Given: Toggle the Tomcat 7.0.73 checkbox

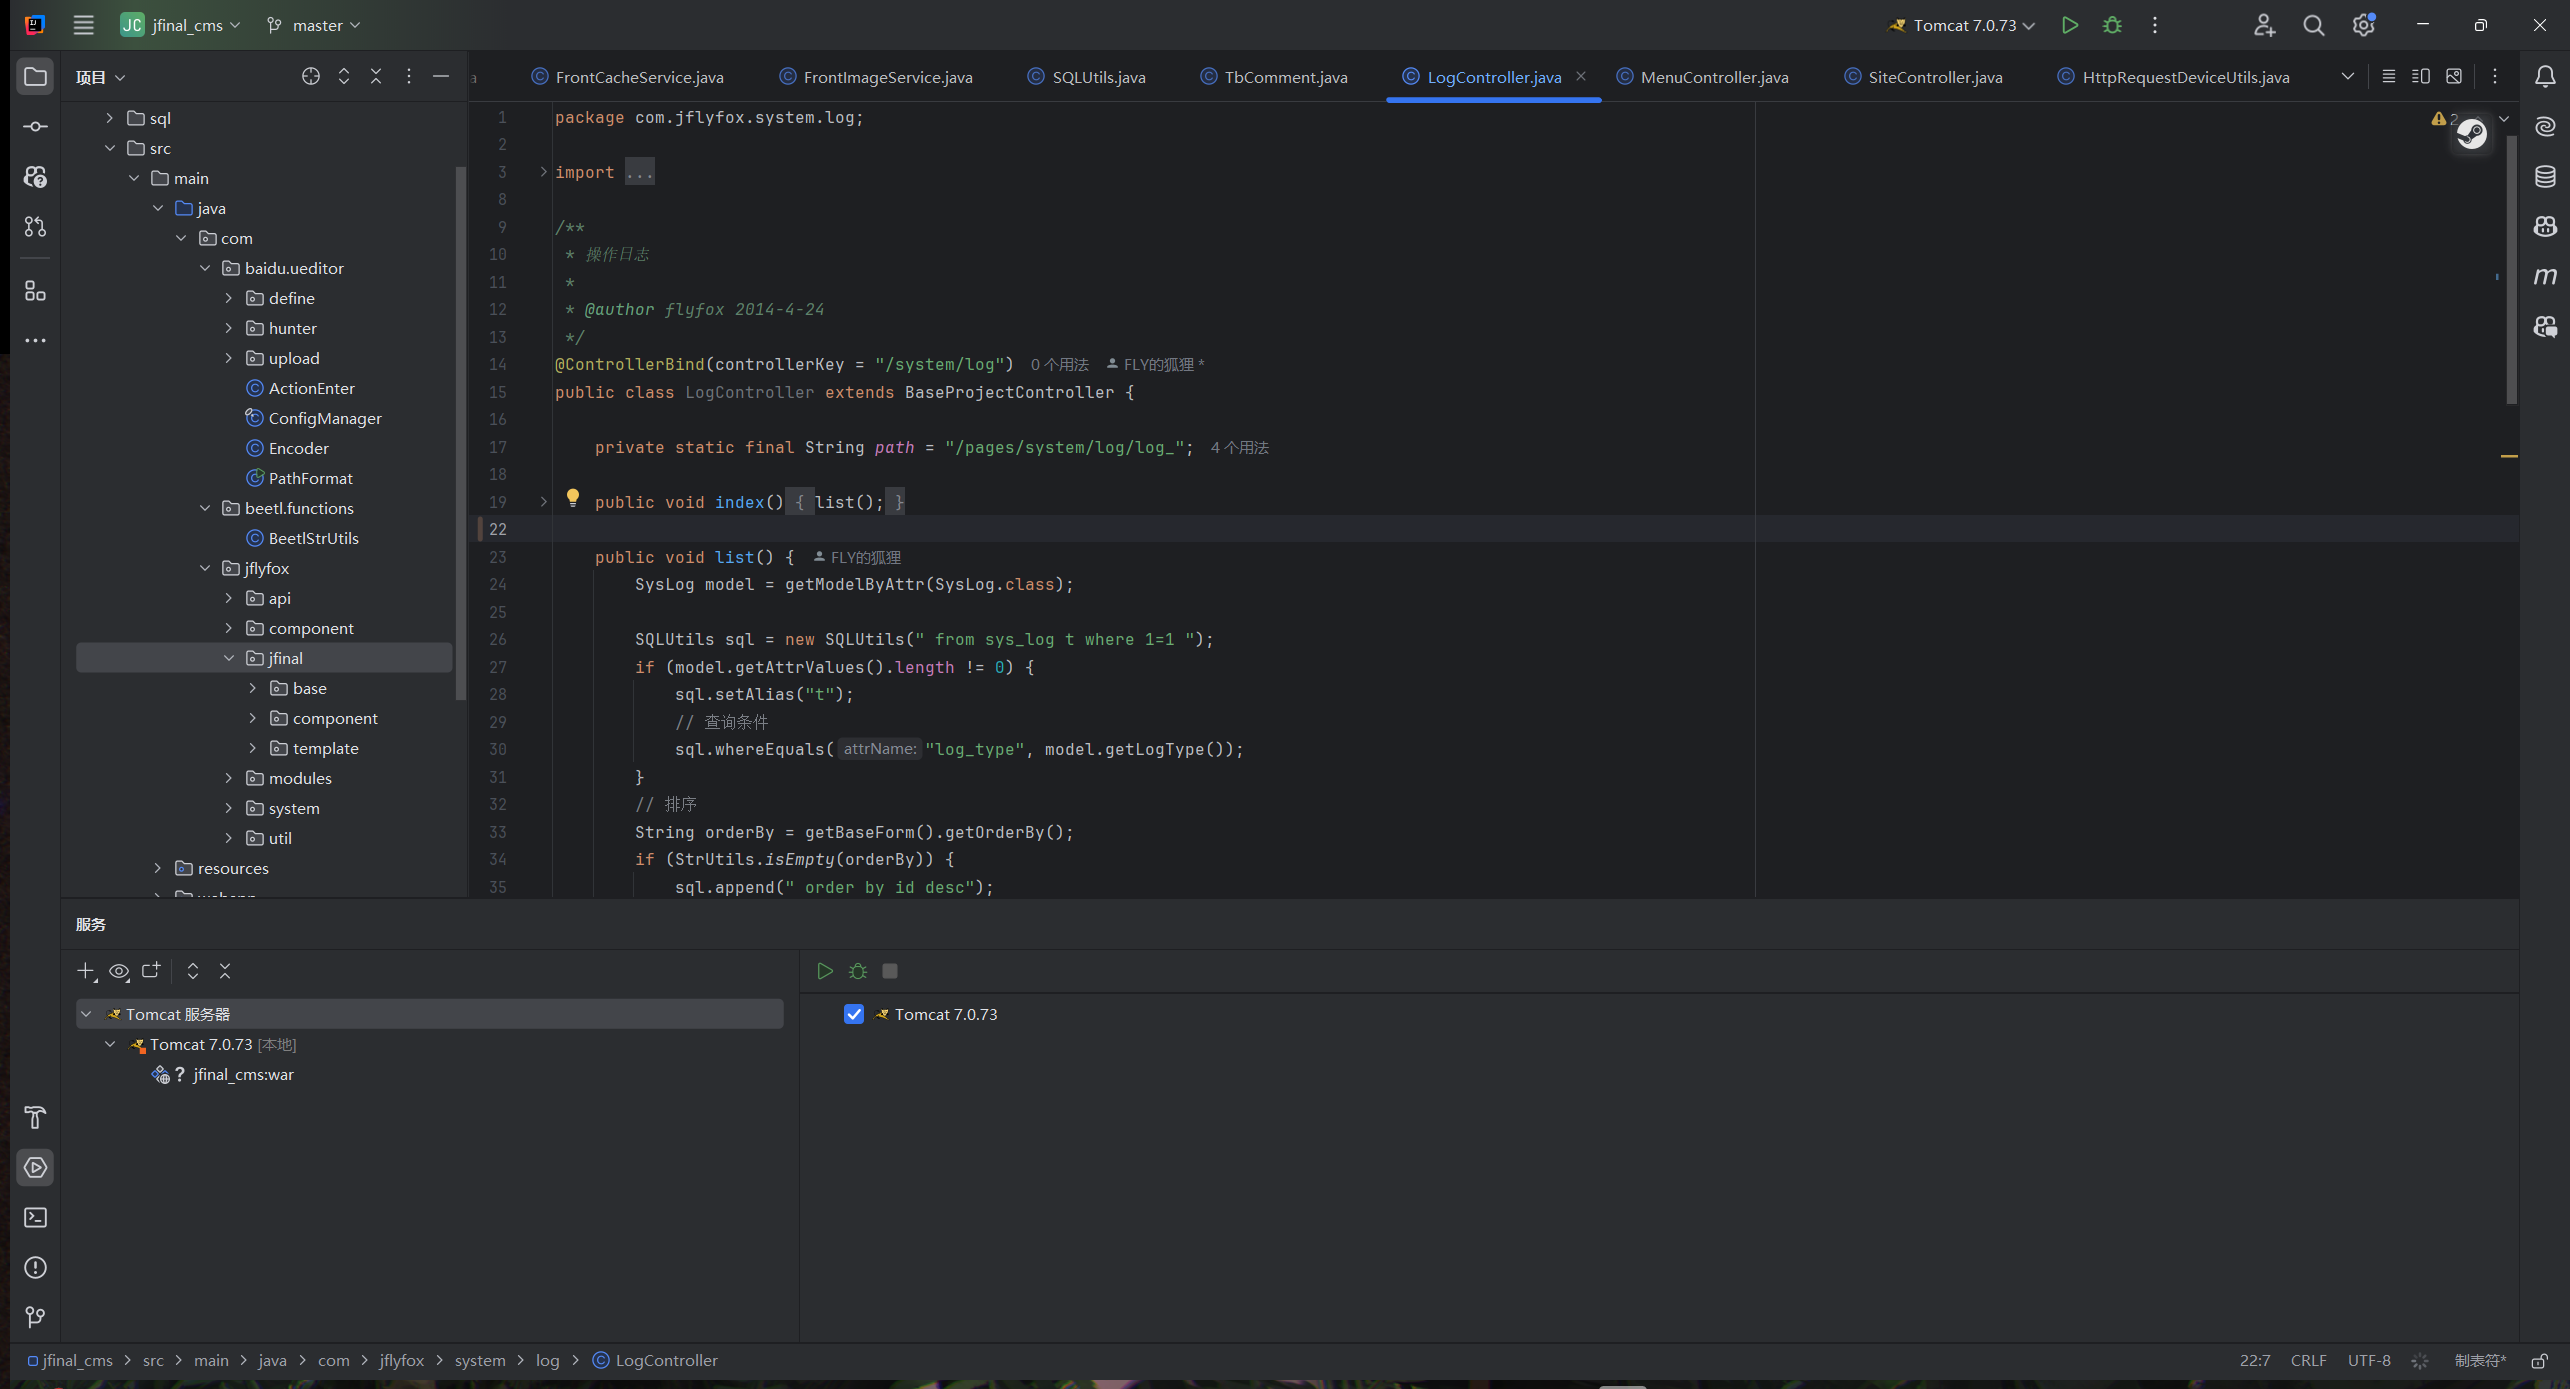Looking at the screenshot, I should (854, 1014).
